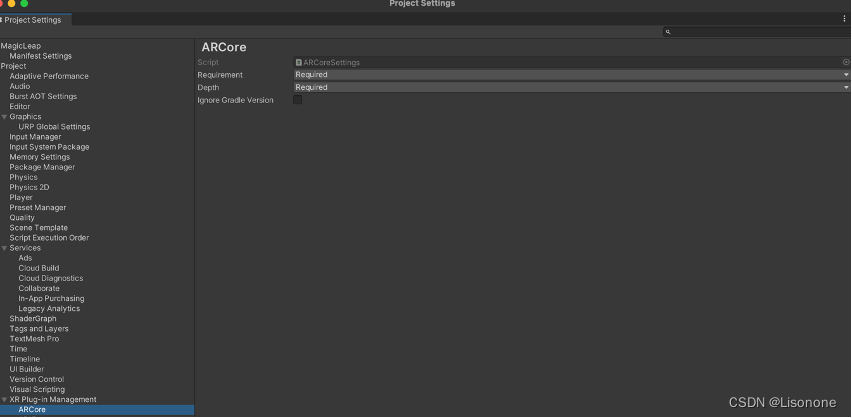The width and height of the screenshot is (852, 418).
Task: Open Memory Settings
Action: tap(40, 157)
